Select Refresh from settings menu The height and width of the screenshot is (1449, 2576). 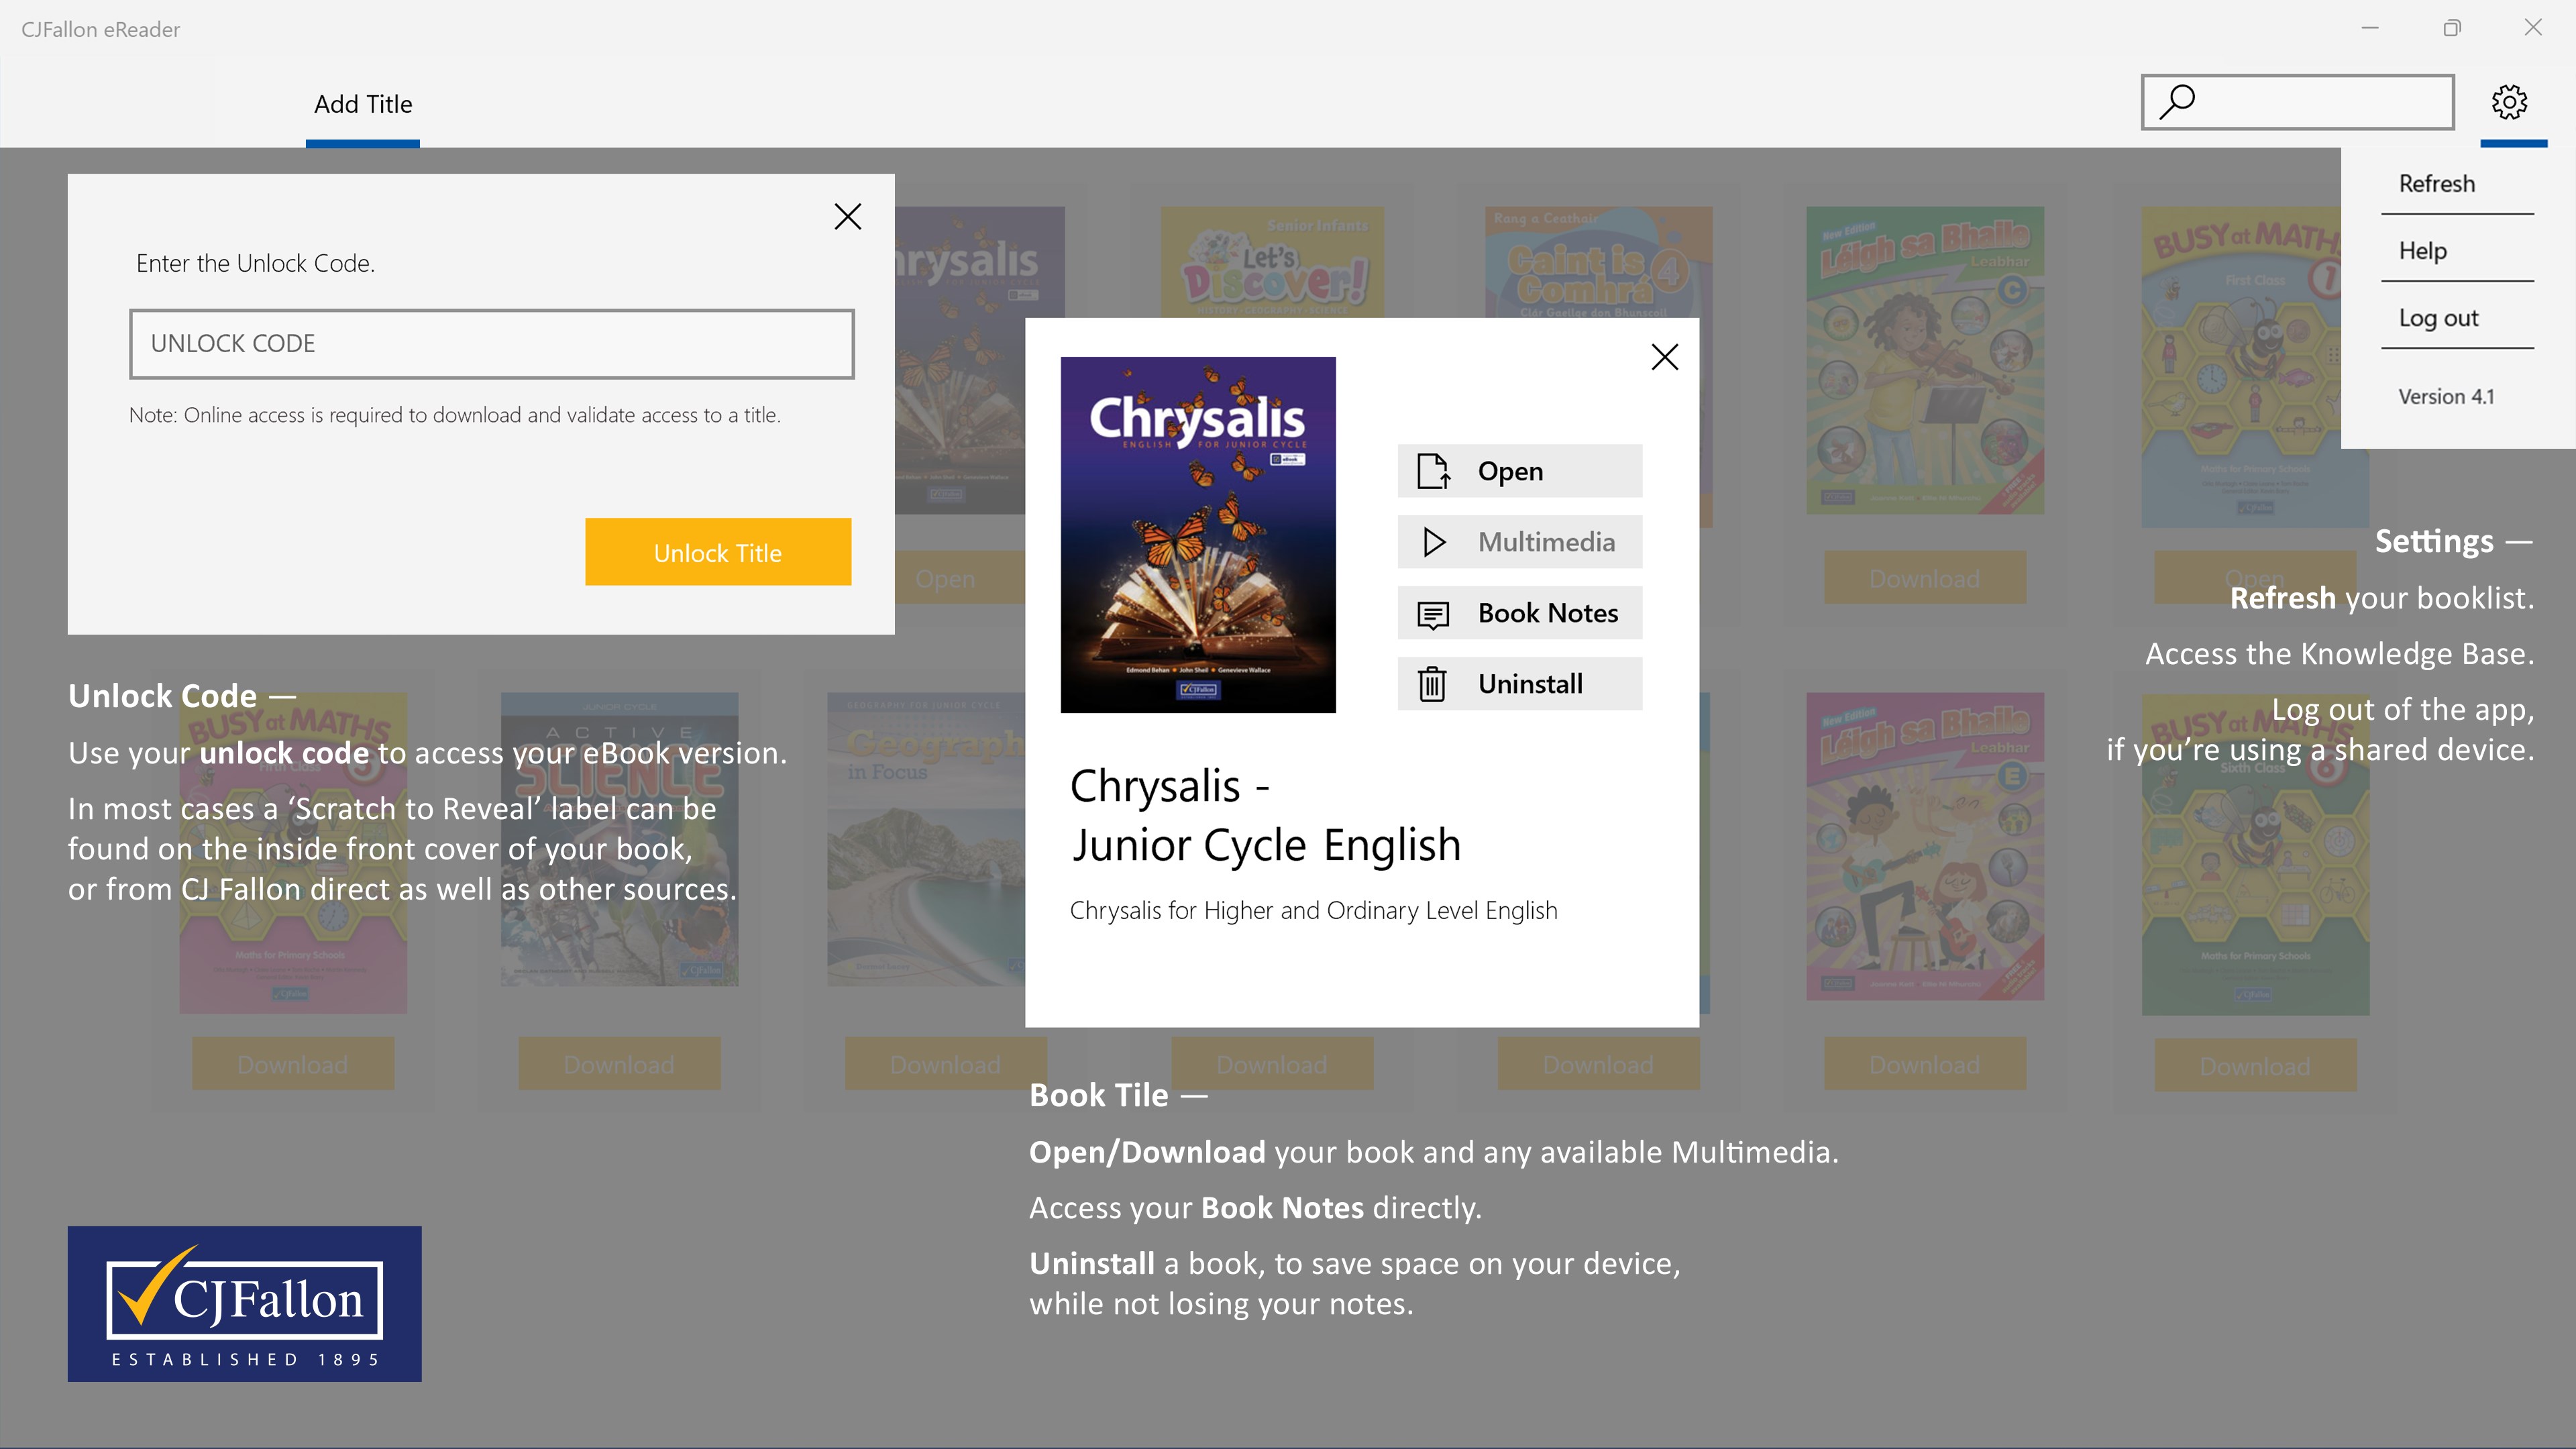(x=2436, y=184)
